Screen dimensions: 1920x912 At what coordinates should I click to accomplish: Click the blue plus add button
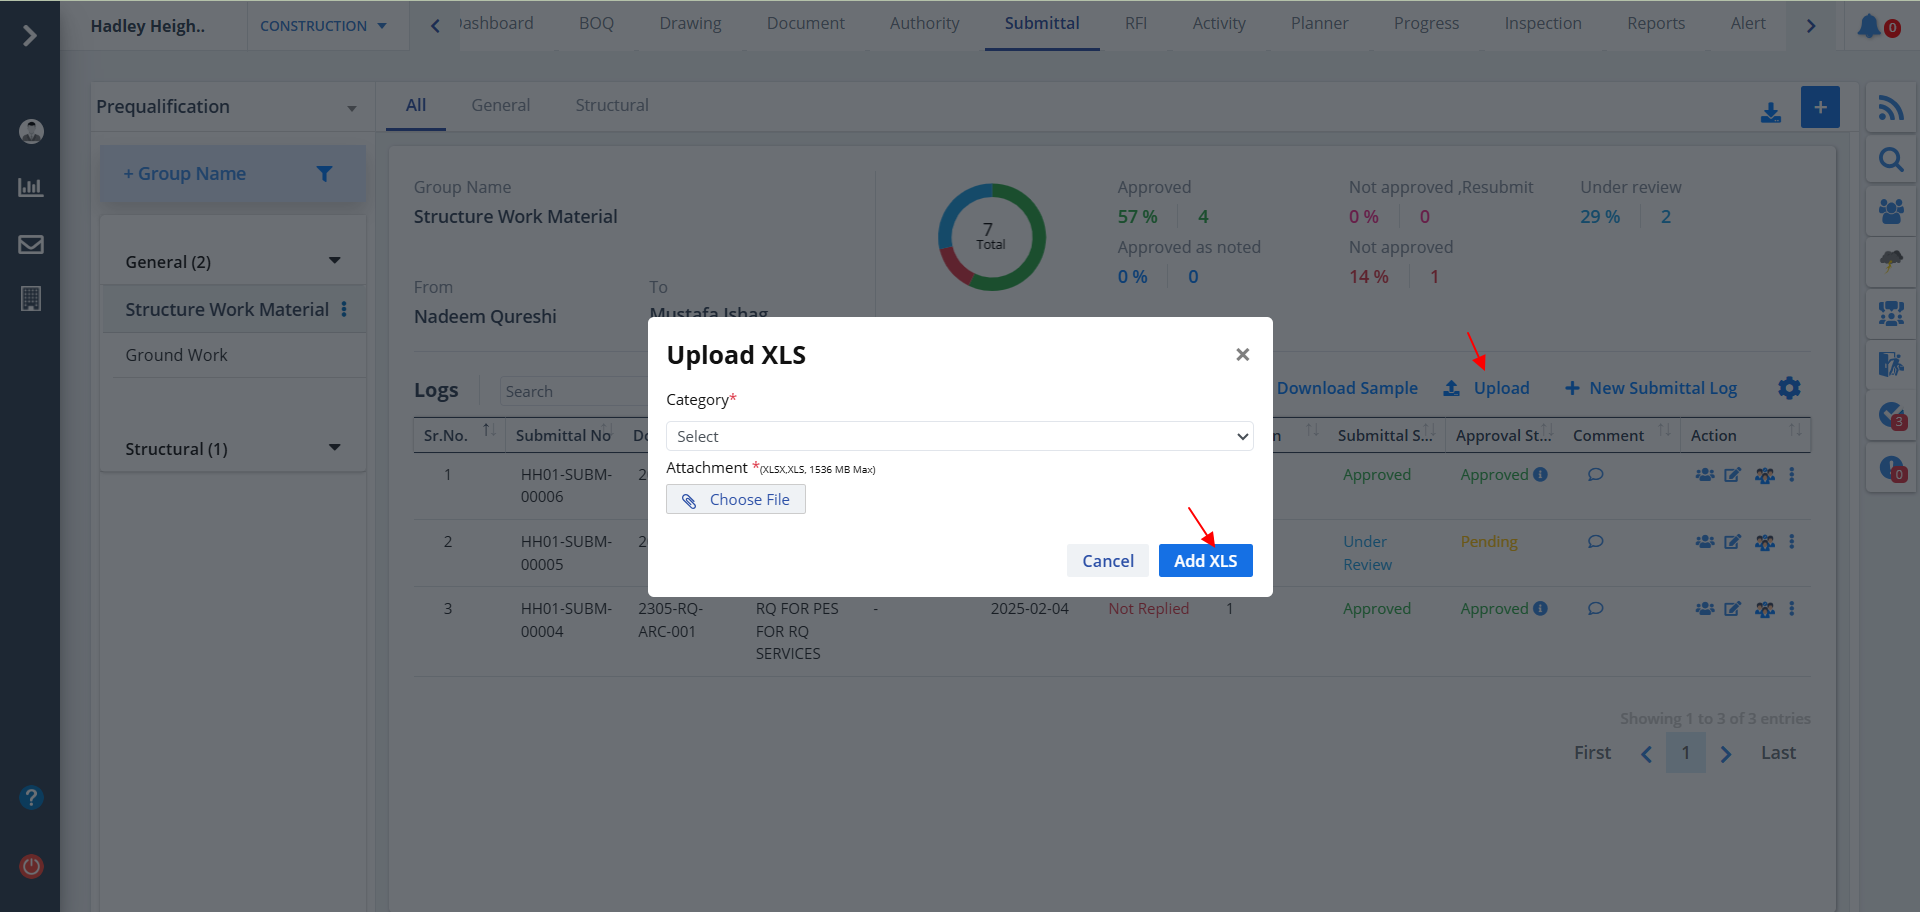pos(1820,107)
